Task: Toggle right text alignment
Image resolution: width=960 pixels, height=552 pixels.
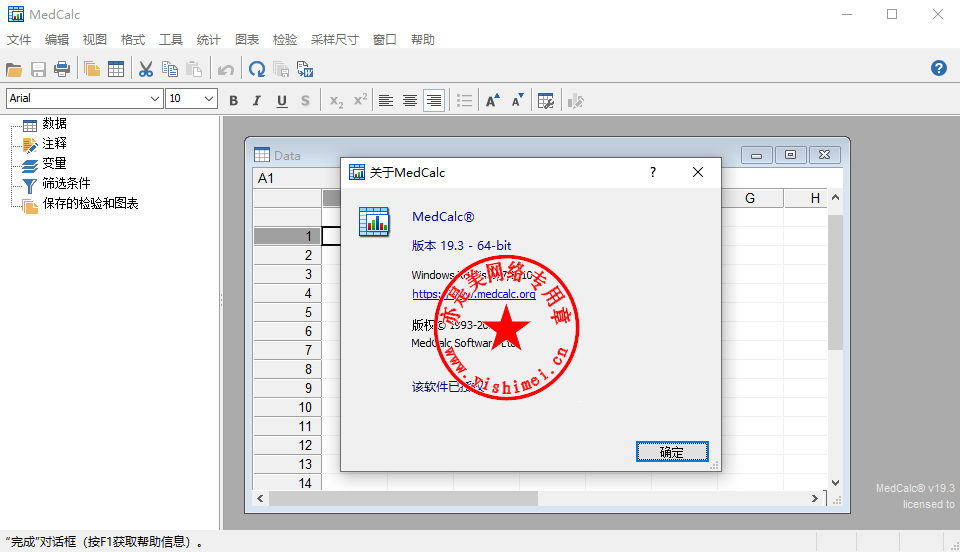Action: tap(433, 100)
